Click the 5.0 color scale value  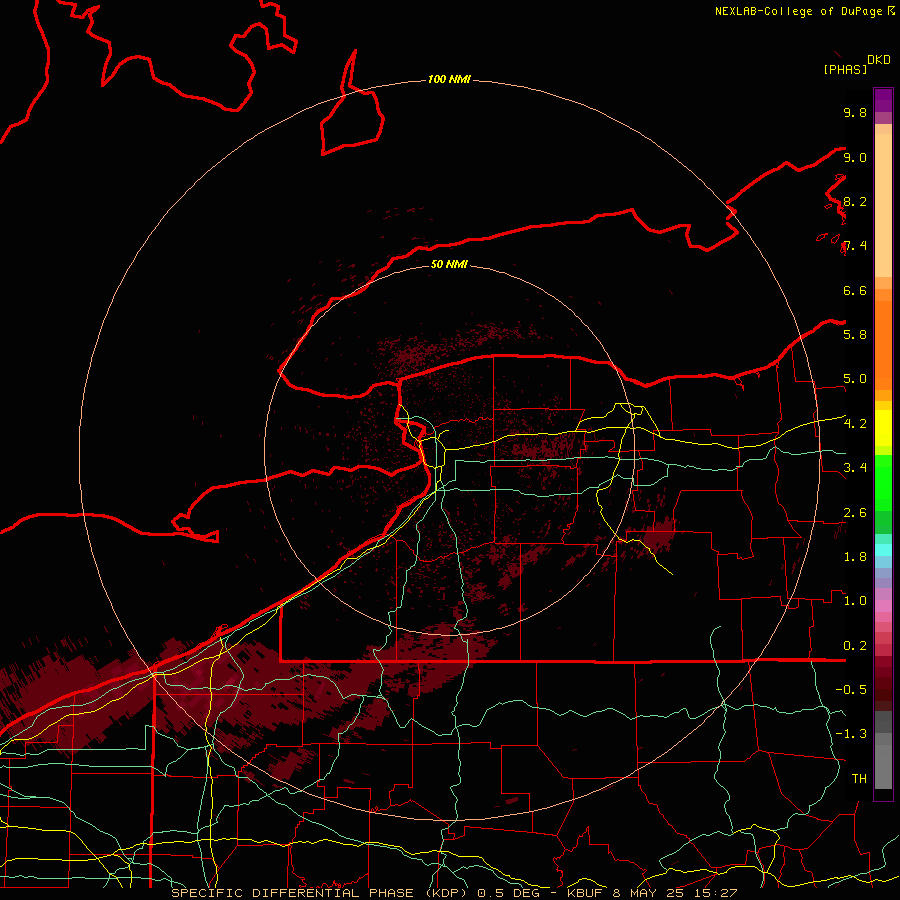coord(855,379)
